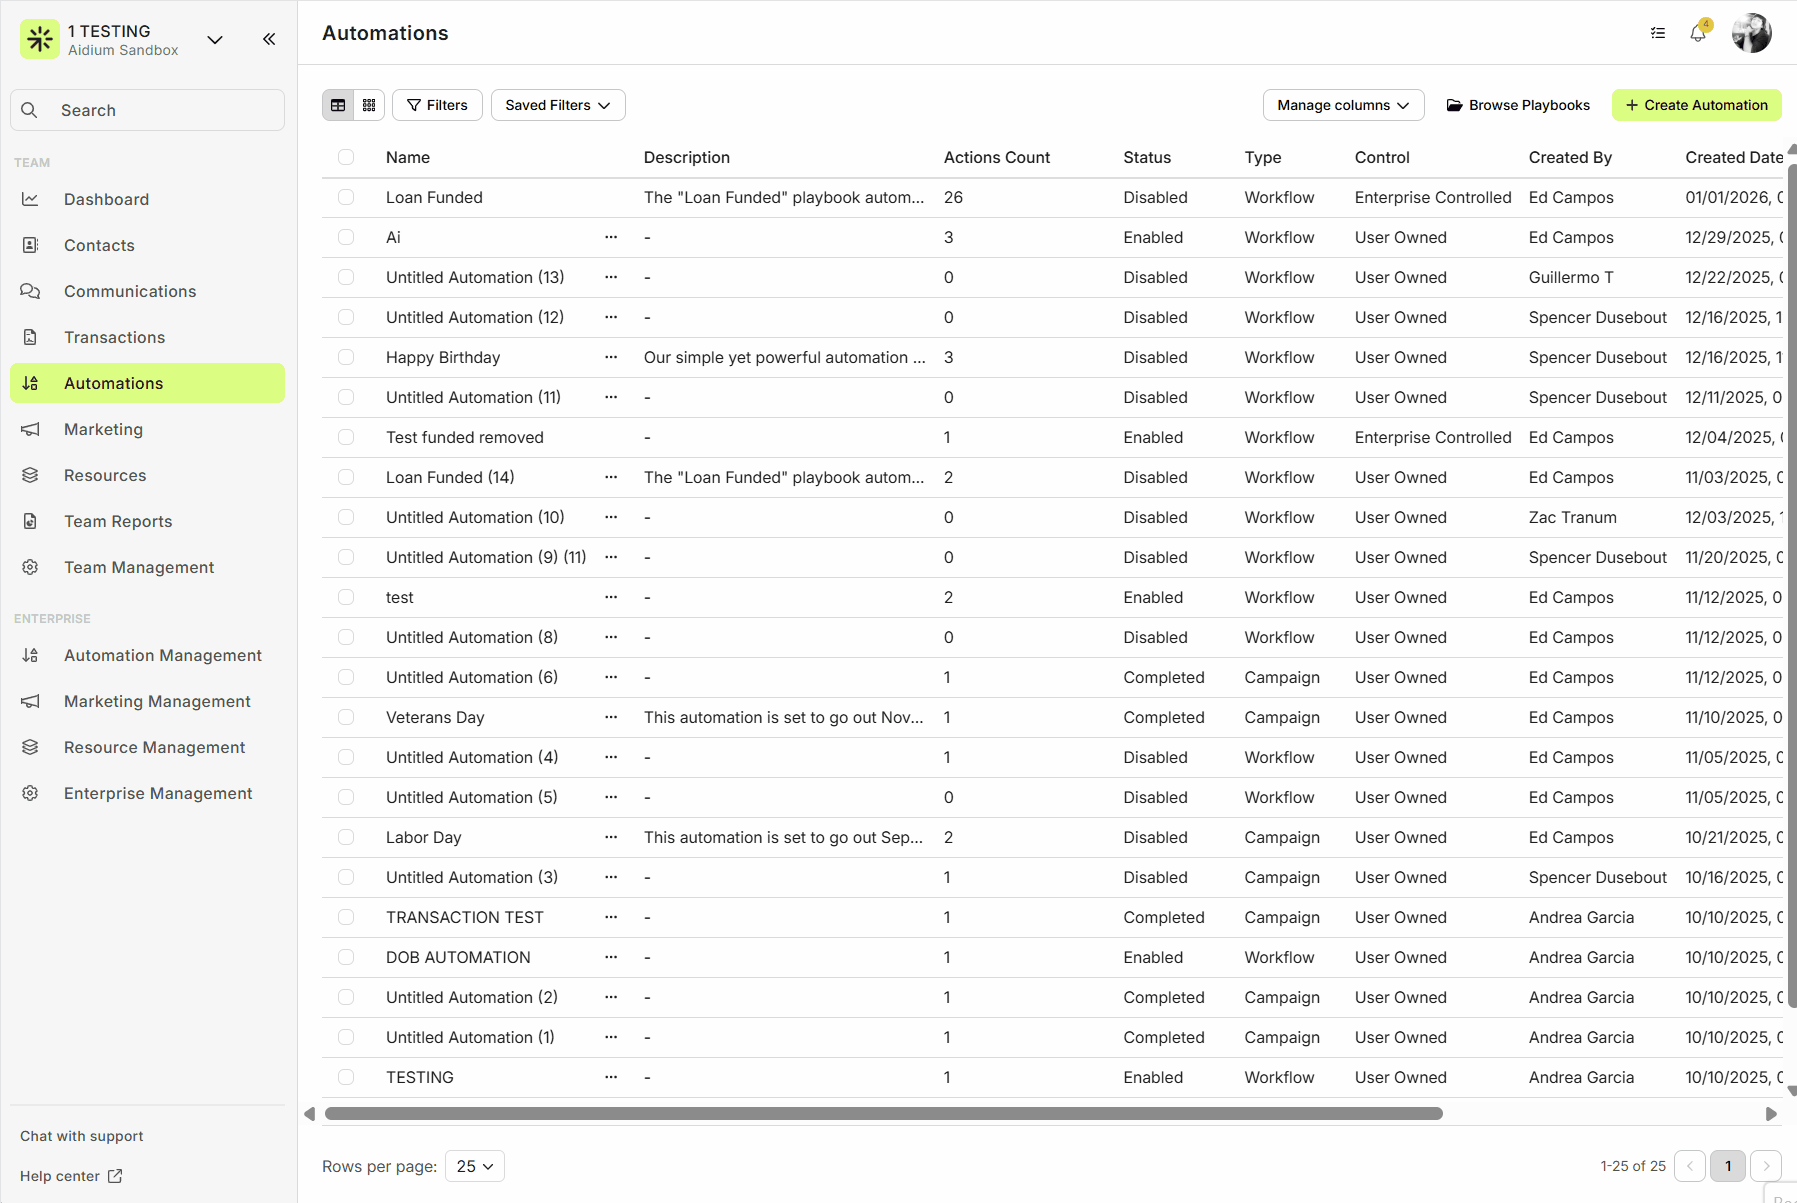Open the notifications bell
Screen dimensions: 1797x1203
tap(1697, 32)
